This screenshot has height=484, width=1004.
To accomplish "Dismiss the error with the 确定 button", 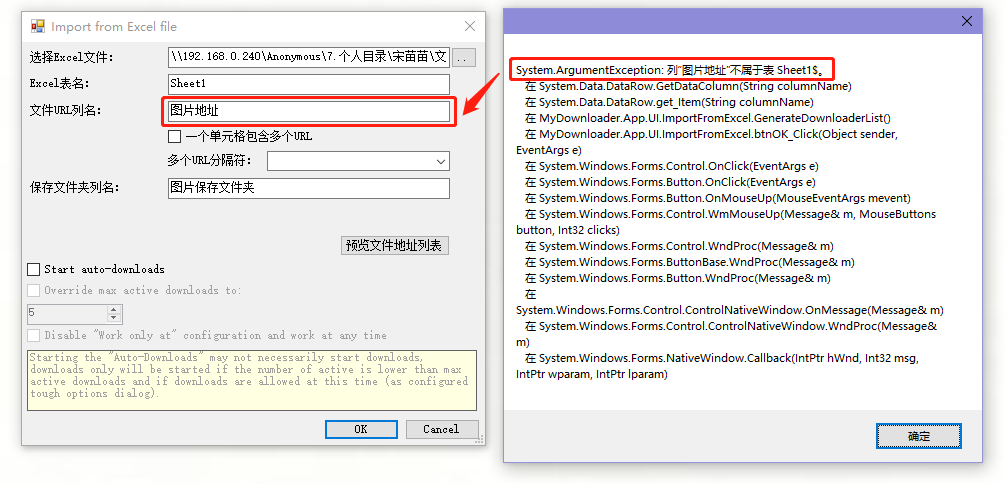I will [x=918, y=436].
